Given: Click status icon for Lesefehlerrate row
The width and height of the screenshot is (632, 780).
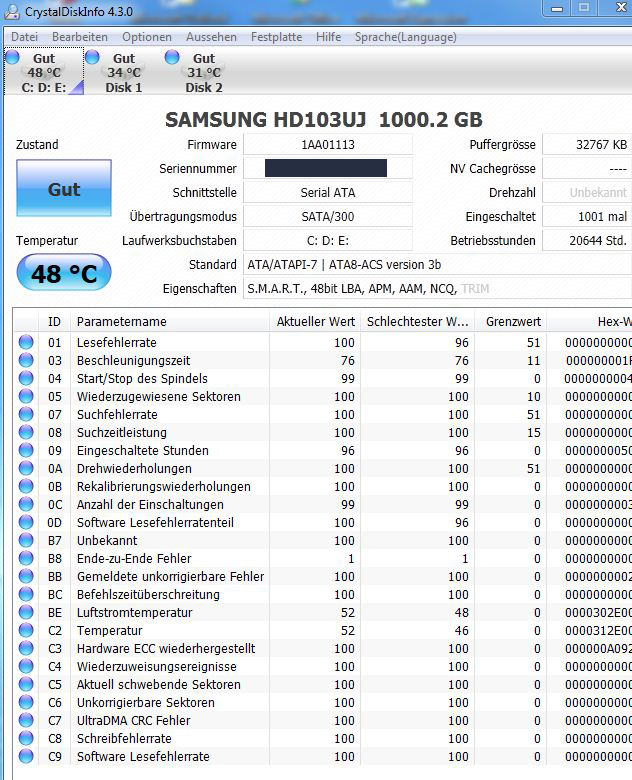Looking at the screenshot, I should 26,342.
